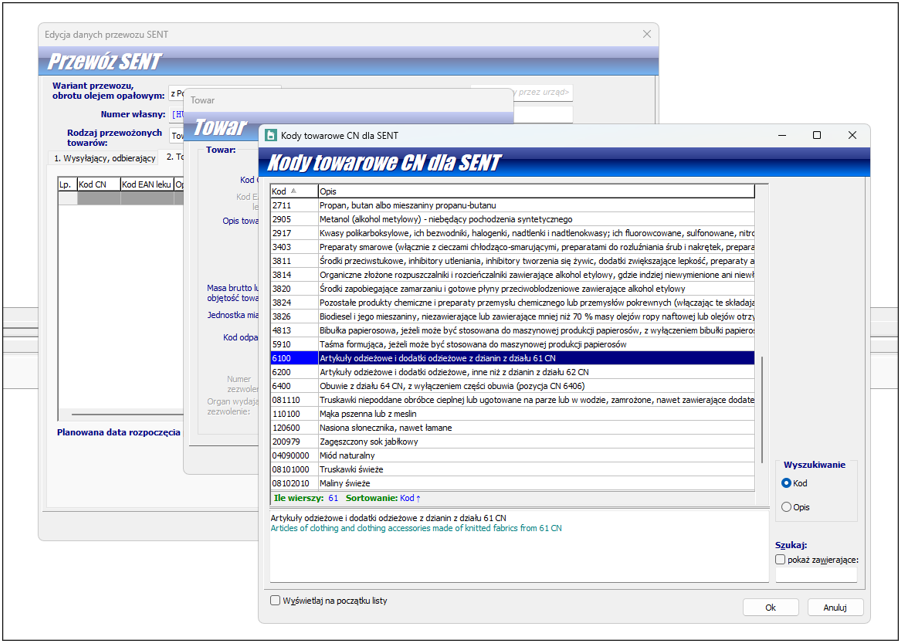Maximize the Kody towarowe CN dla SENT window

tap(816, 135)
